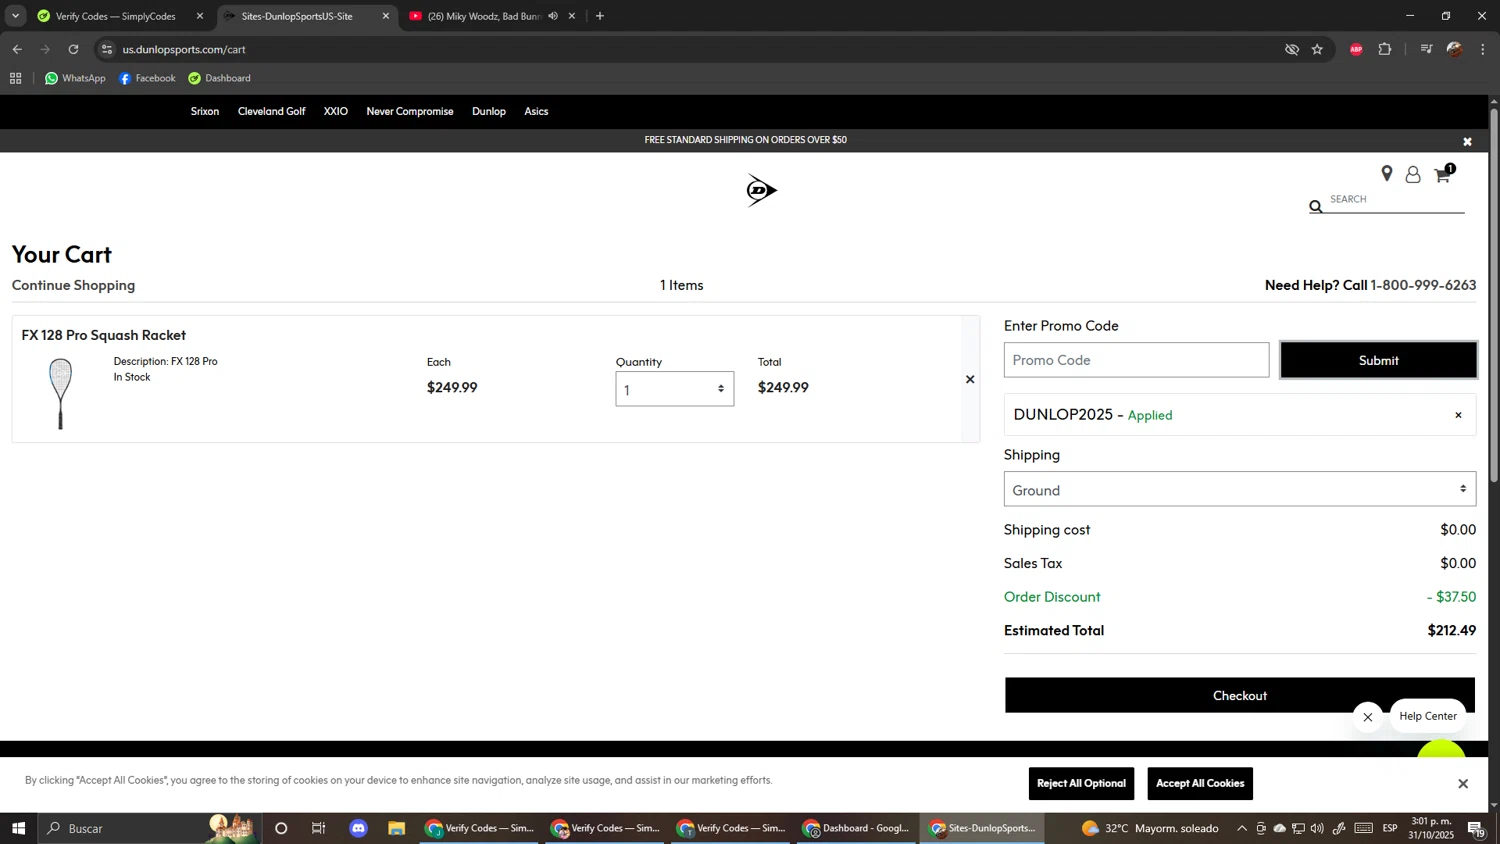Screen dimensions: 1500x844
Task: Click the taskbar Buscar search box
Action: [150, 828]
